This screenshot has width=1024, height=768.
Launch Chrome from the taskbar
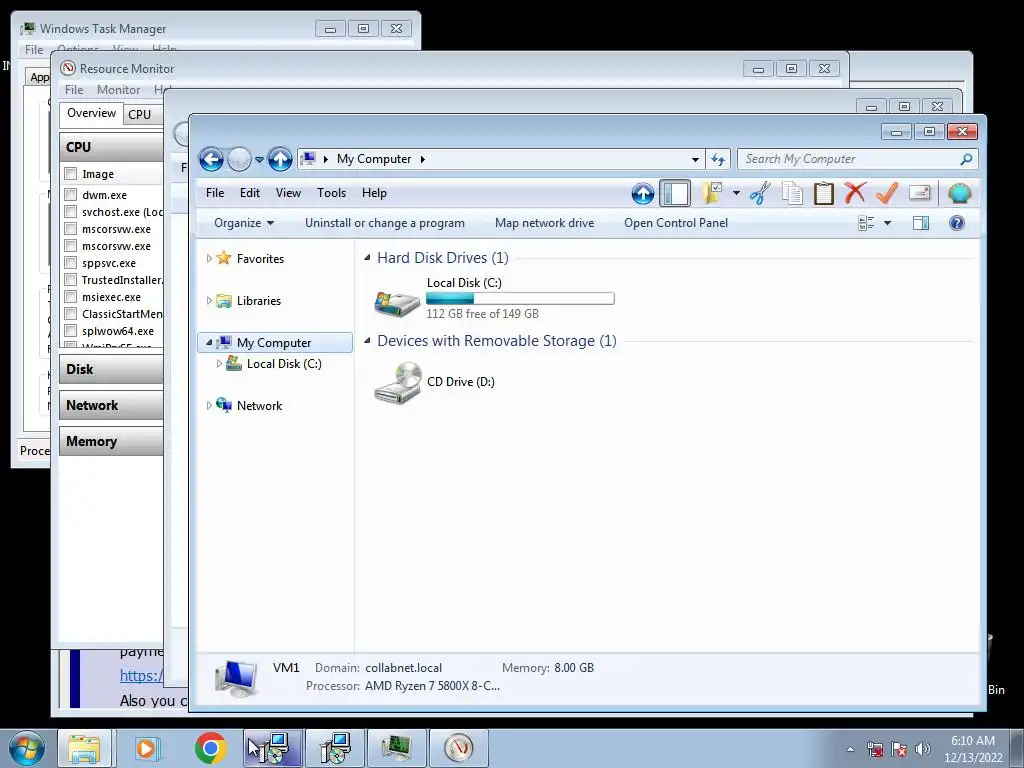[x=210, y=748]
